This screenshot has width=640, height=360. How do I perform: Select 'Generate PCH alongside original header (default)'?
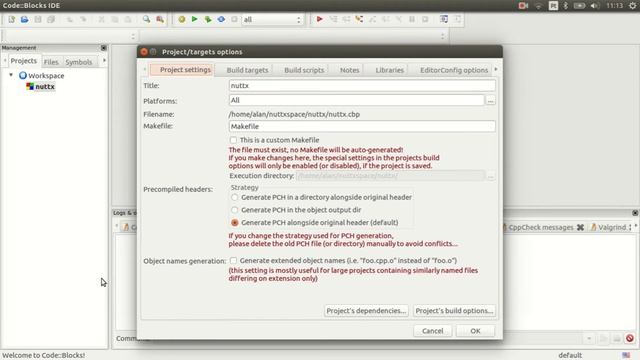coord(234,222)
